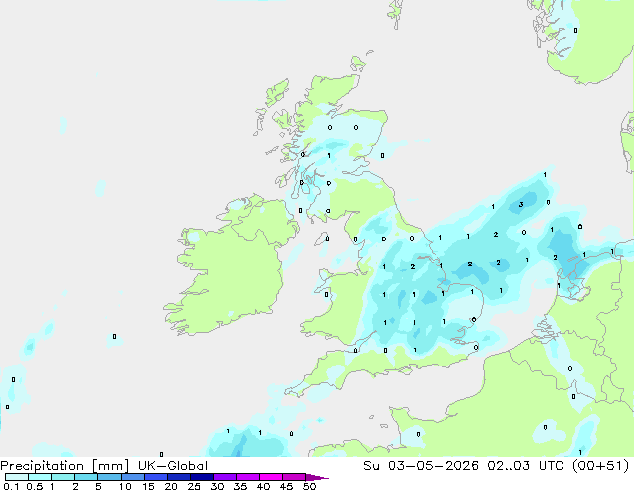Click the center of Ireland on map
634x490 pixels.
[x=228, y=269]
